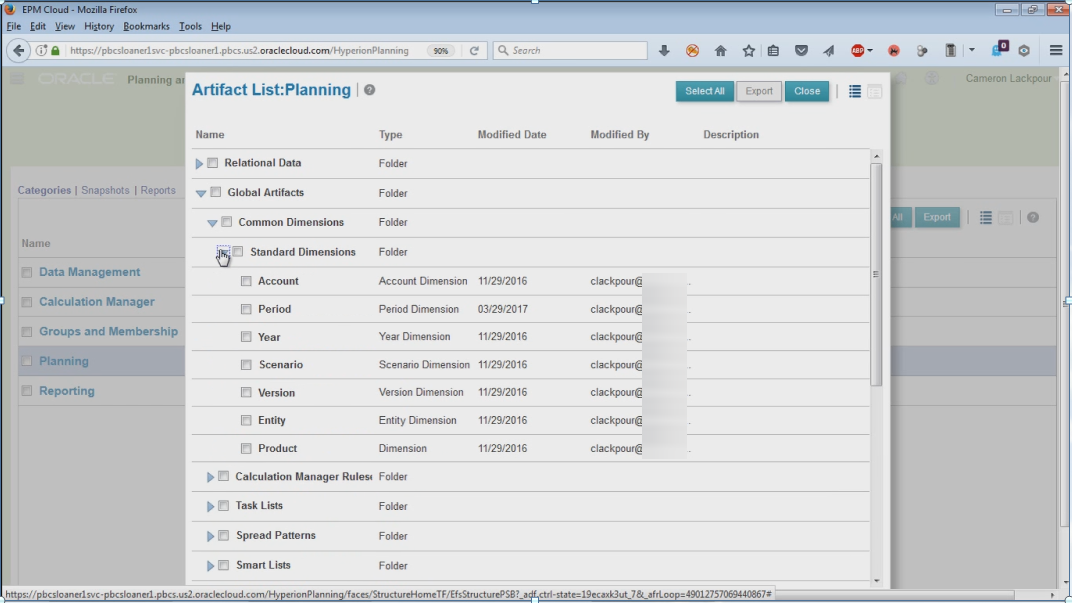Open Pocket save icon
The height and width of the screenshot is (603, 1072).
pyautogui.click(x=801, y=51)
